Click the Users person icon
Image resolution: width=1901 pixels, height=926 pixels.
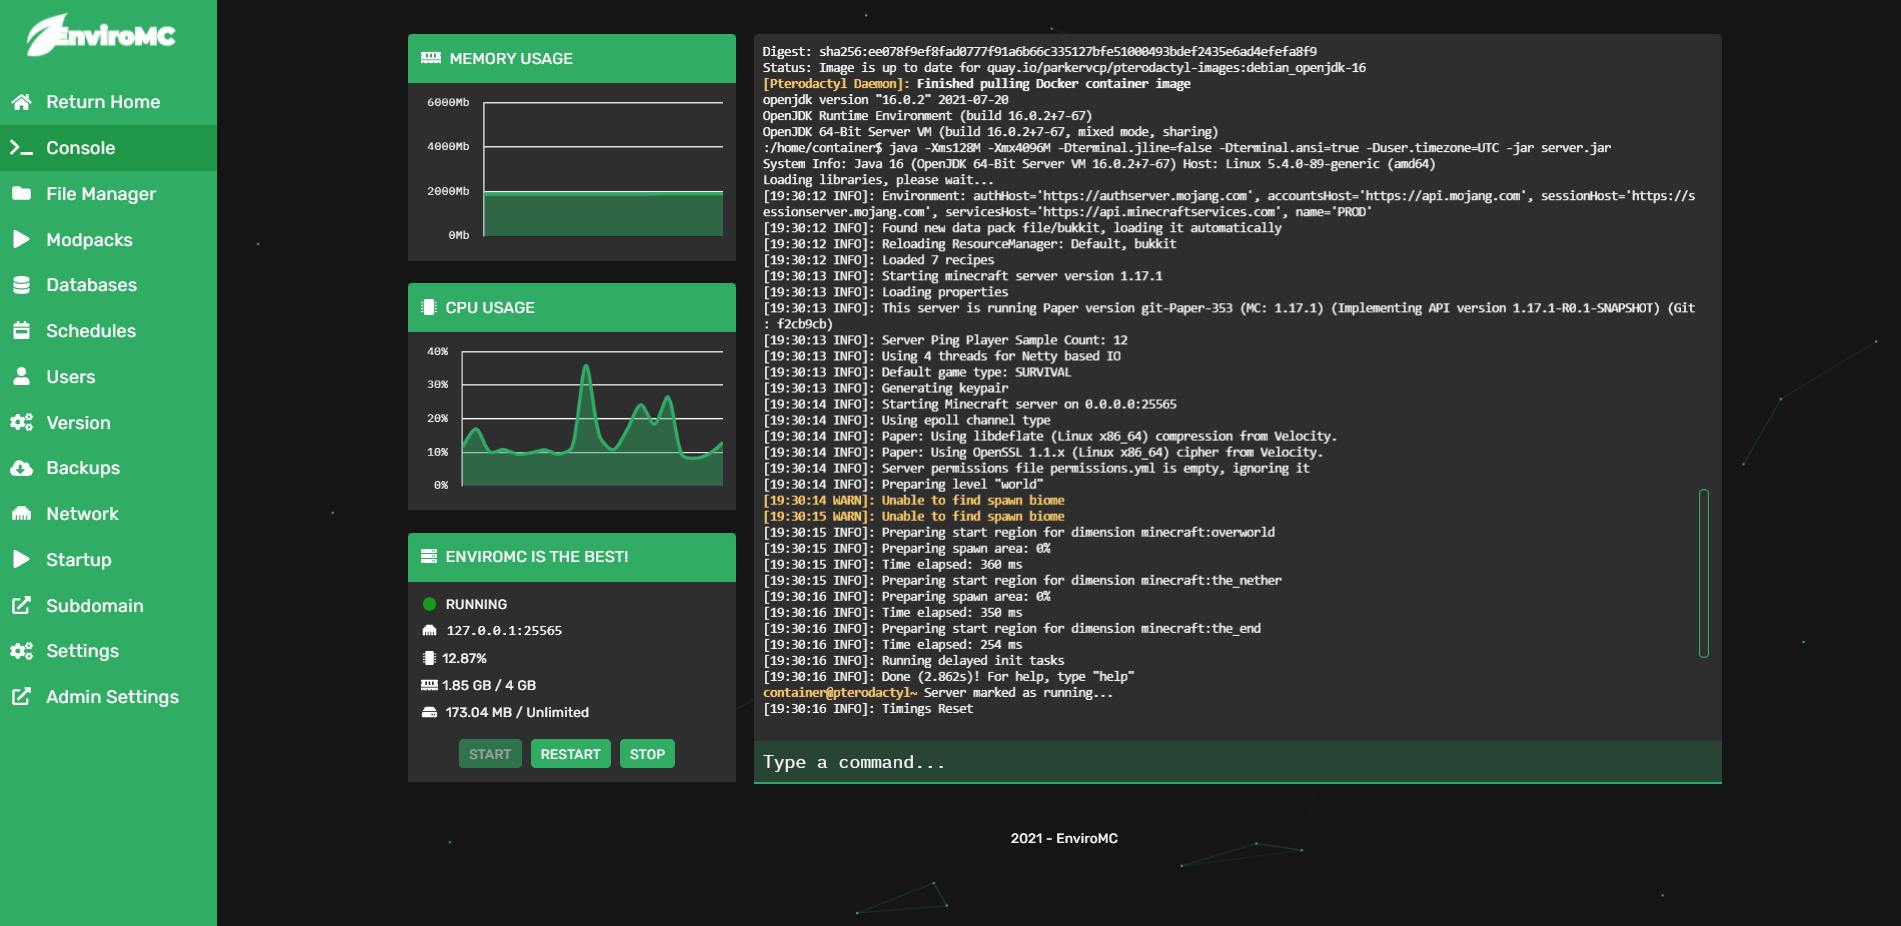[21, 377]
